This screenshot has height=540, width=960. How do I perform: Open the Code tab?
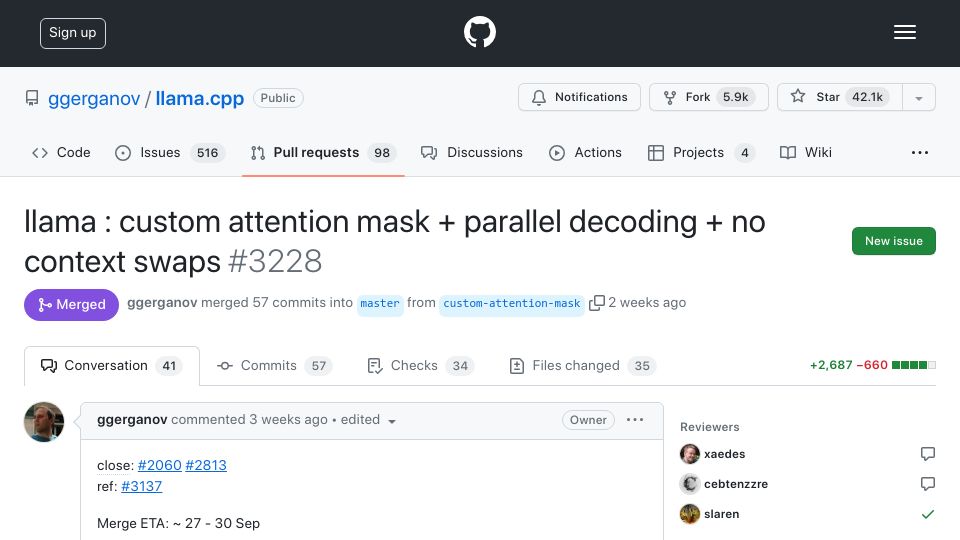(x=61, y=152)
